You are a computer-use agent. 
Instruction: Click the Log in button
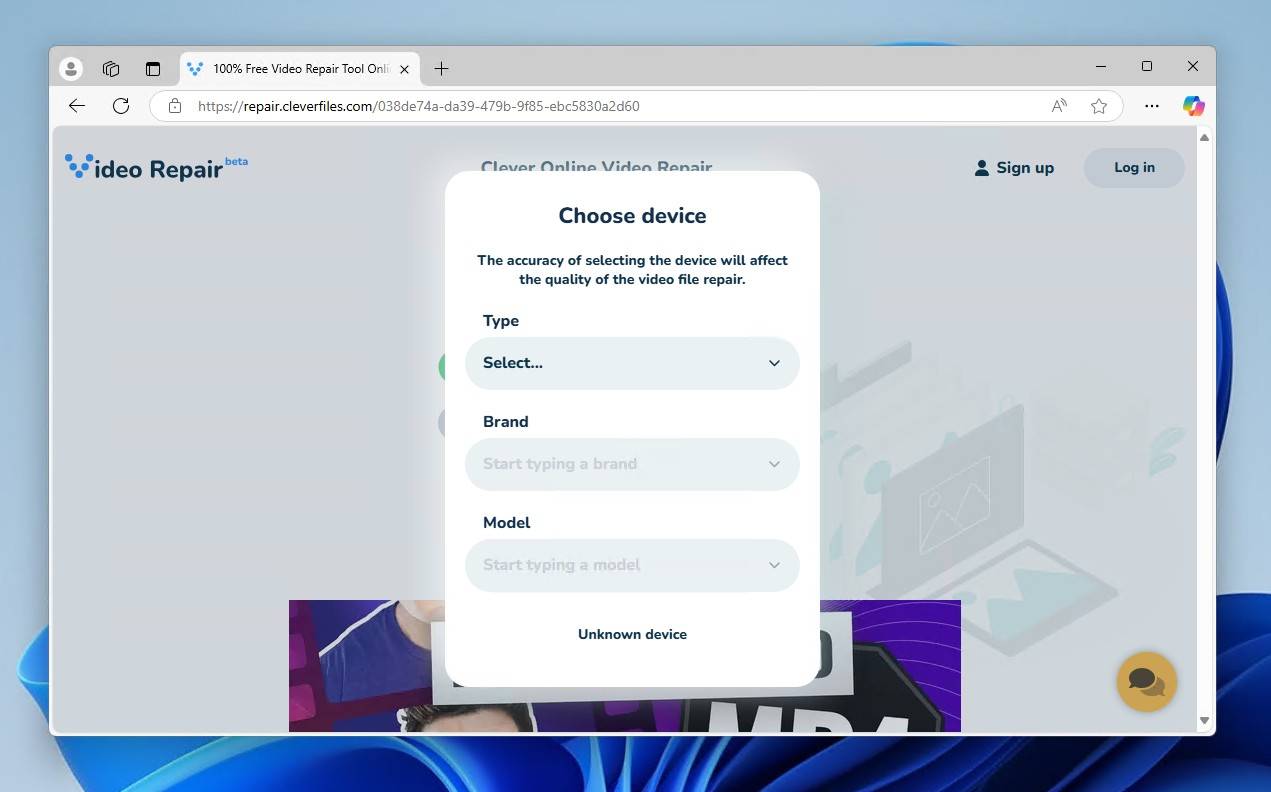[x=1134, y=168]
